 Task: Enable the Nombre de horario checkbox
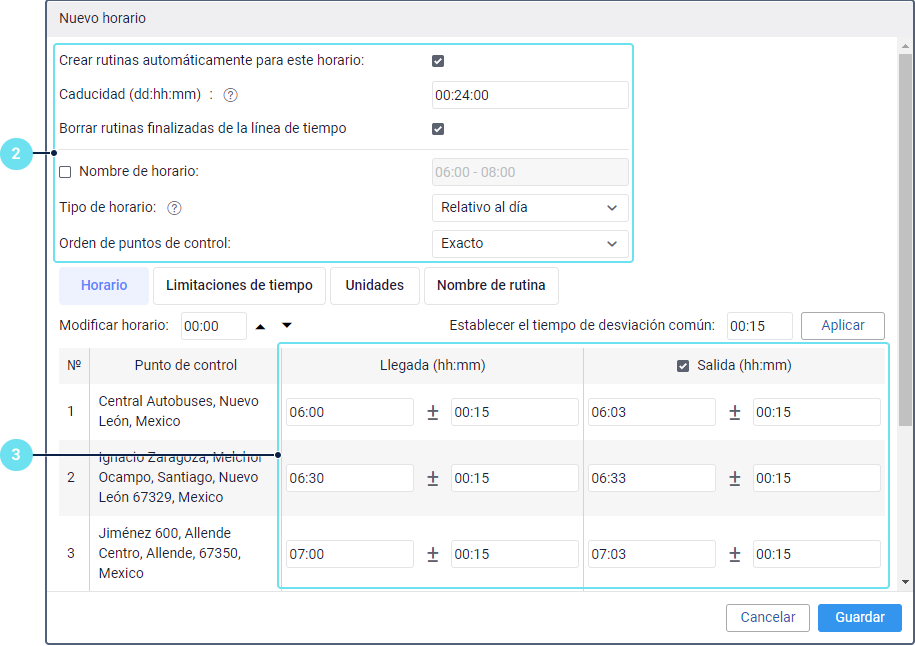click(x=66, y=172)
